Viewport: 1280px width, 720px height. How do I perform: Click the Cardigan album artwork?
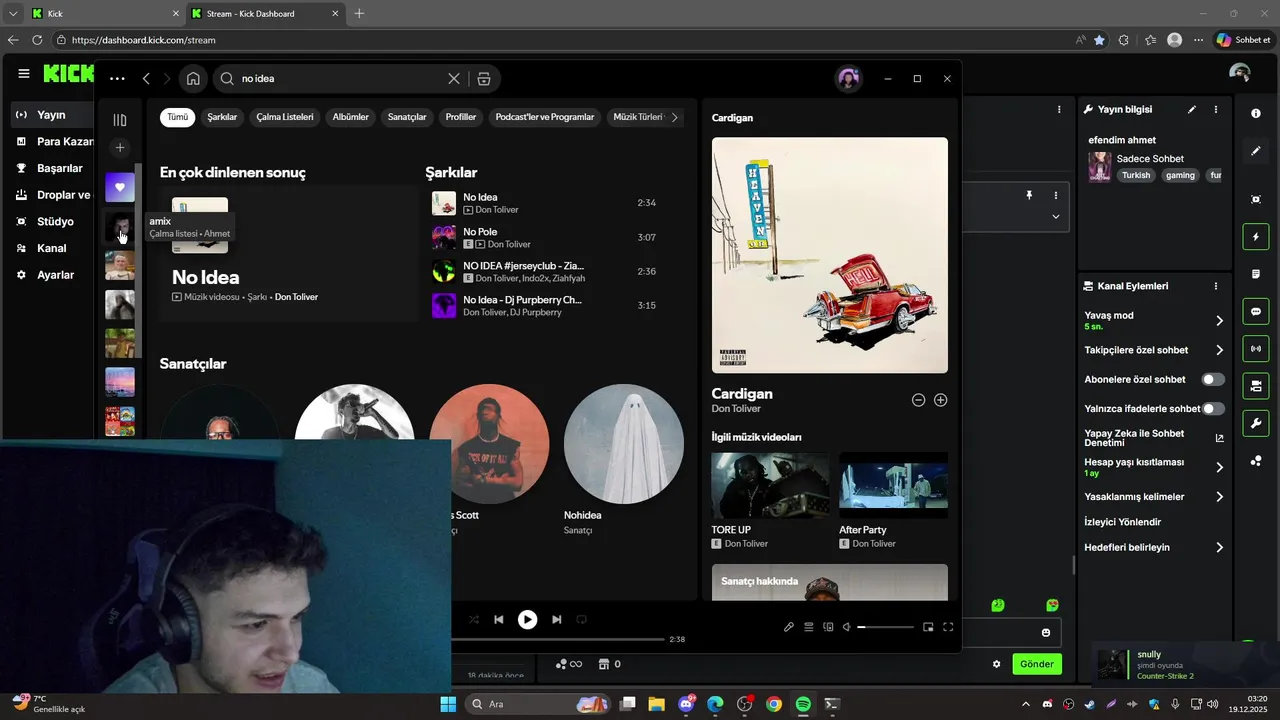pos(830,255)
